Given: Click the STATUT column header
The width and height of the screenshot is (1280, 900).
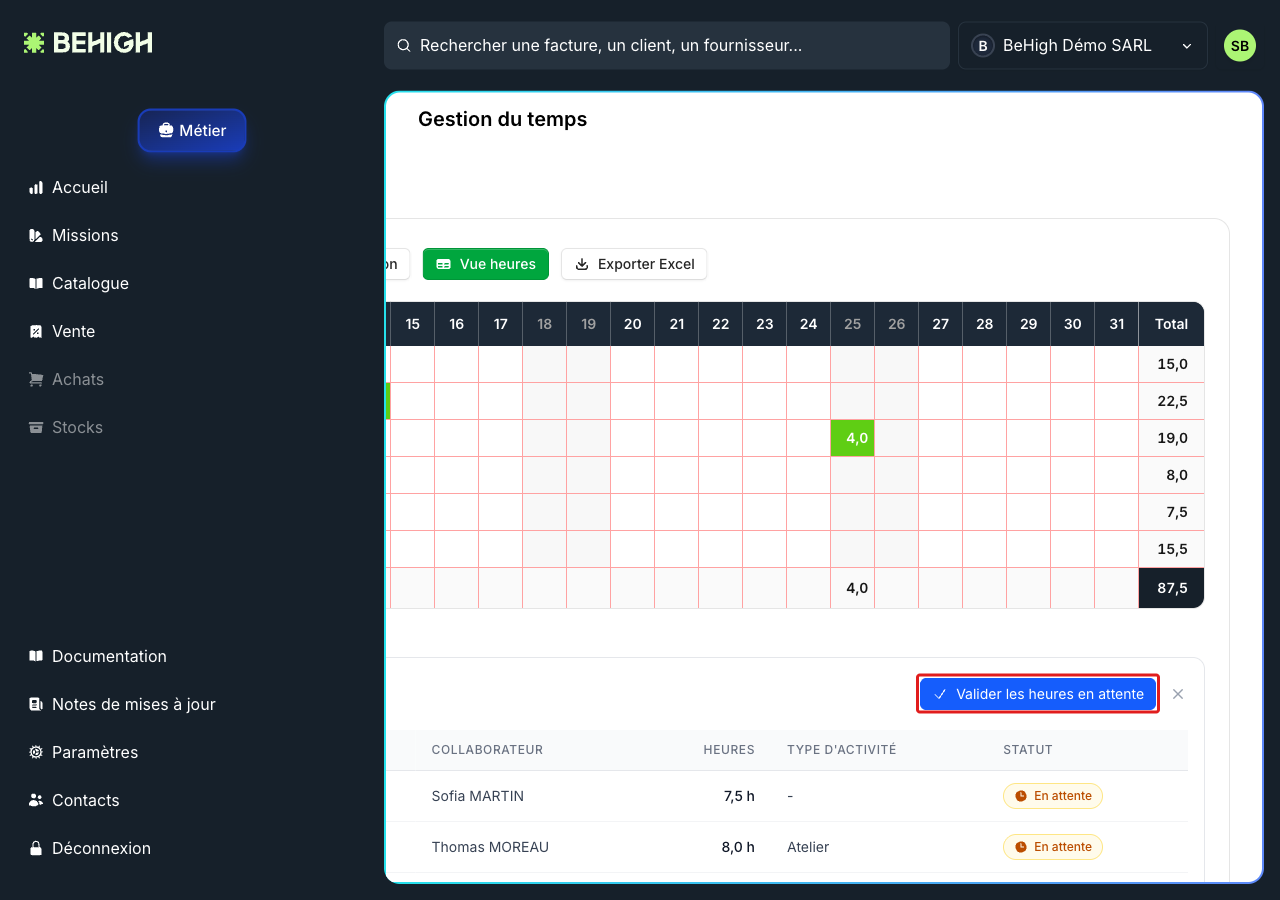Looking at the screenshot, I should pyautogui.click(x=1028, y=750).
